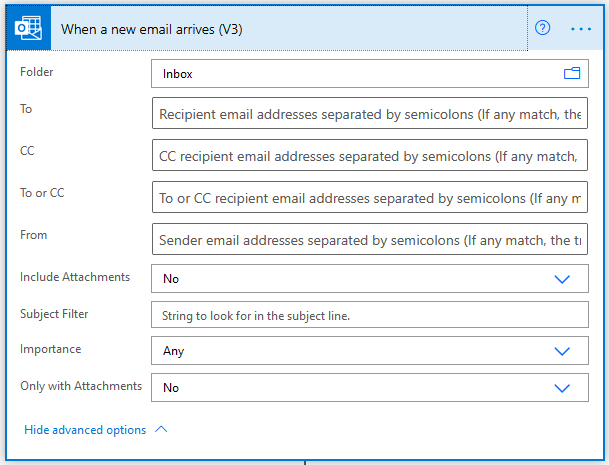This screenshot has width=609, height=465.
Task: Click into the To or CC input field
Action: tap(369, 199)
